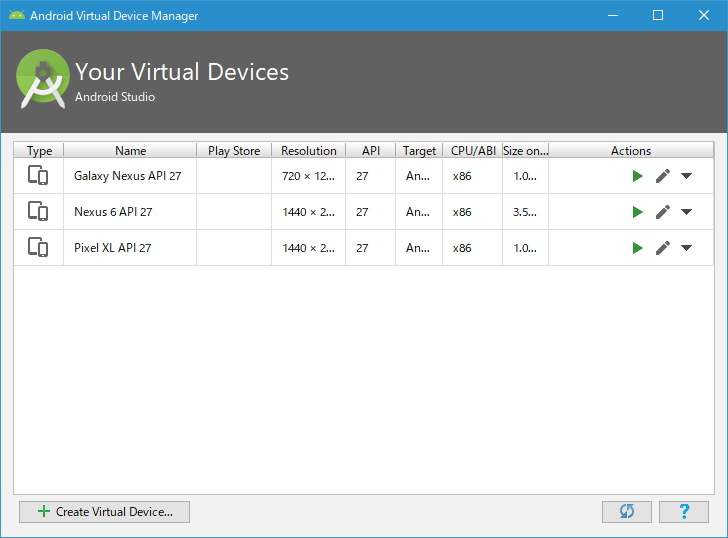The height and width of the screenshot is (538, 728).
Task: Open actions dropdown for Nexus 6 API 27
Action: point(686,212)
